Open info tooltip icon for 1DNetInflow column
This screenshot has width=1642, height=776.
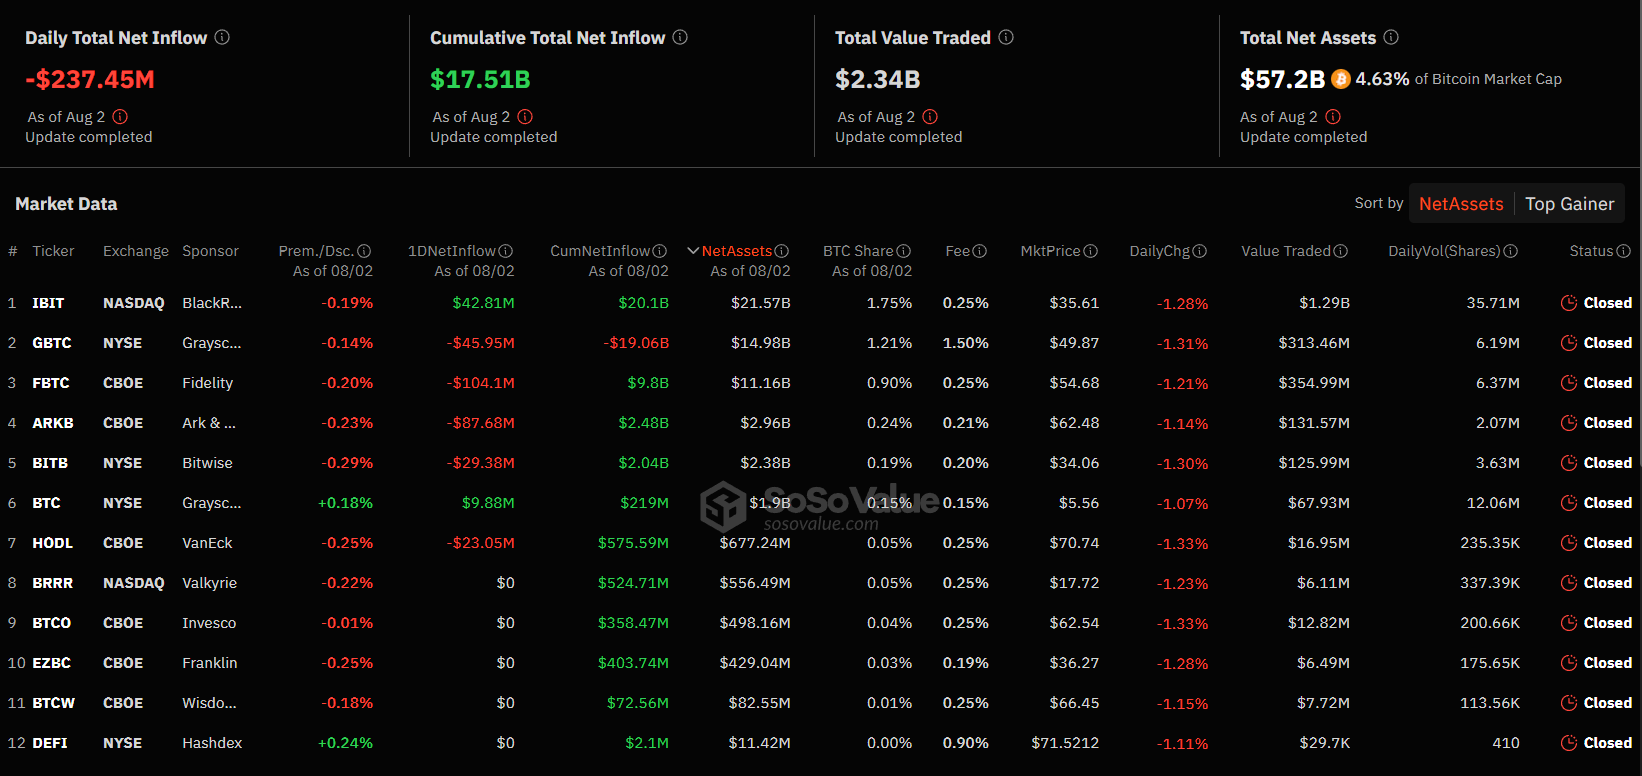[x=506, y=251]
